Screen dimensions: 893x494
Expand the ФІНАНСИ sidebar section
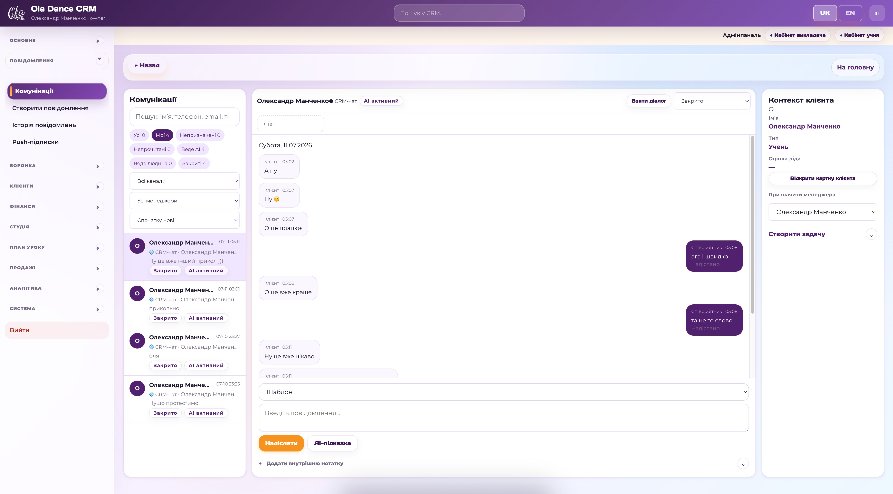(x=55, y=207)
